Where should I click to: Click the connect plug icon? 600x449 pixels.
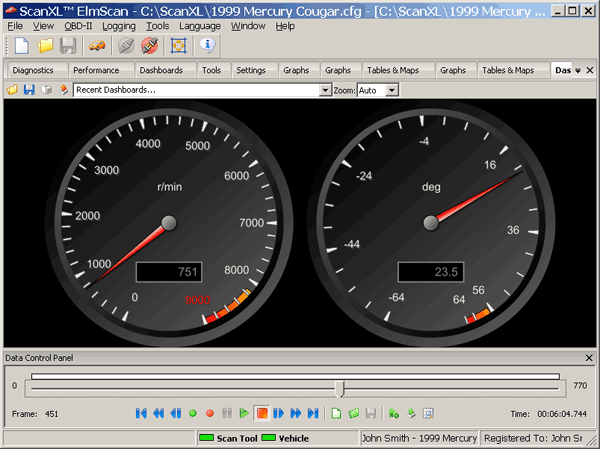(127, 46)
